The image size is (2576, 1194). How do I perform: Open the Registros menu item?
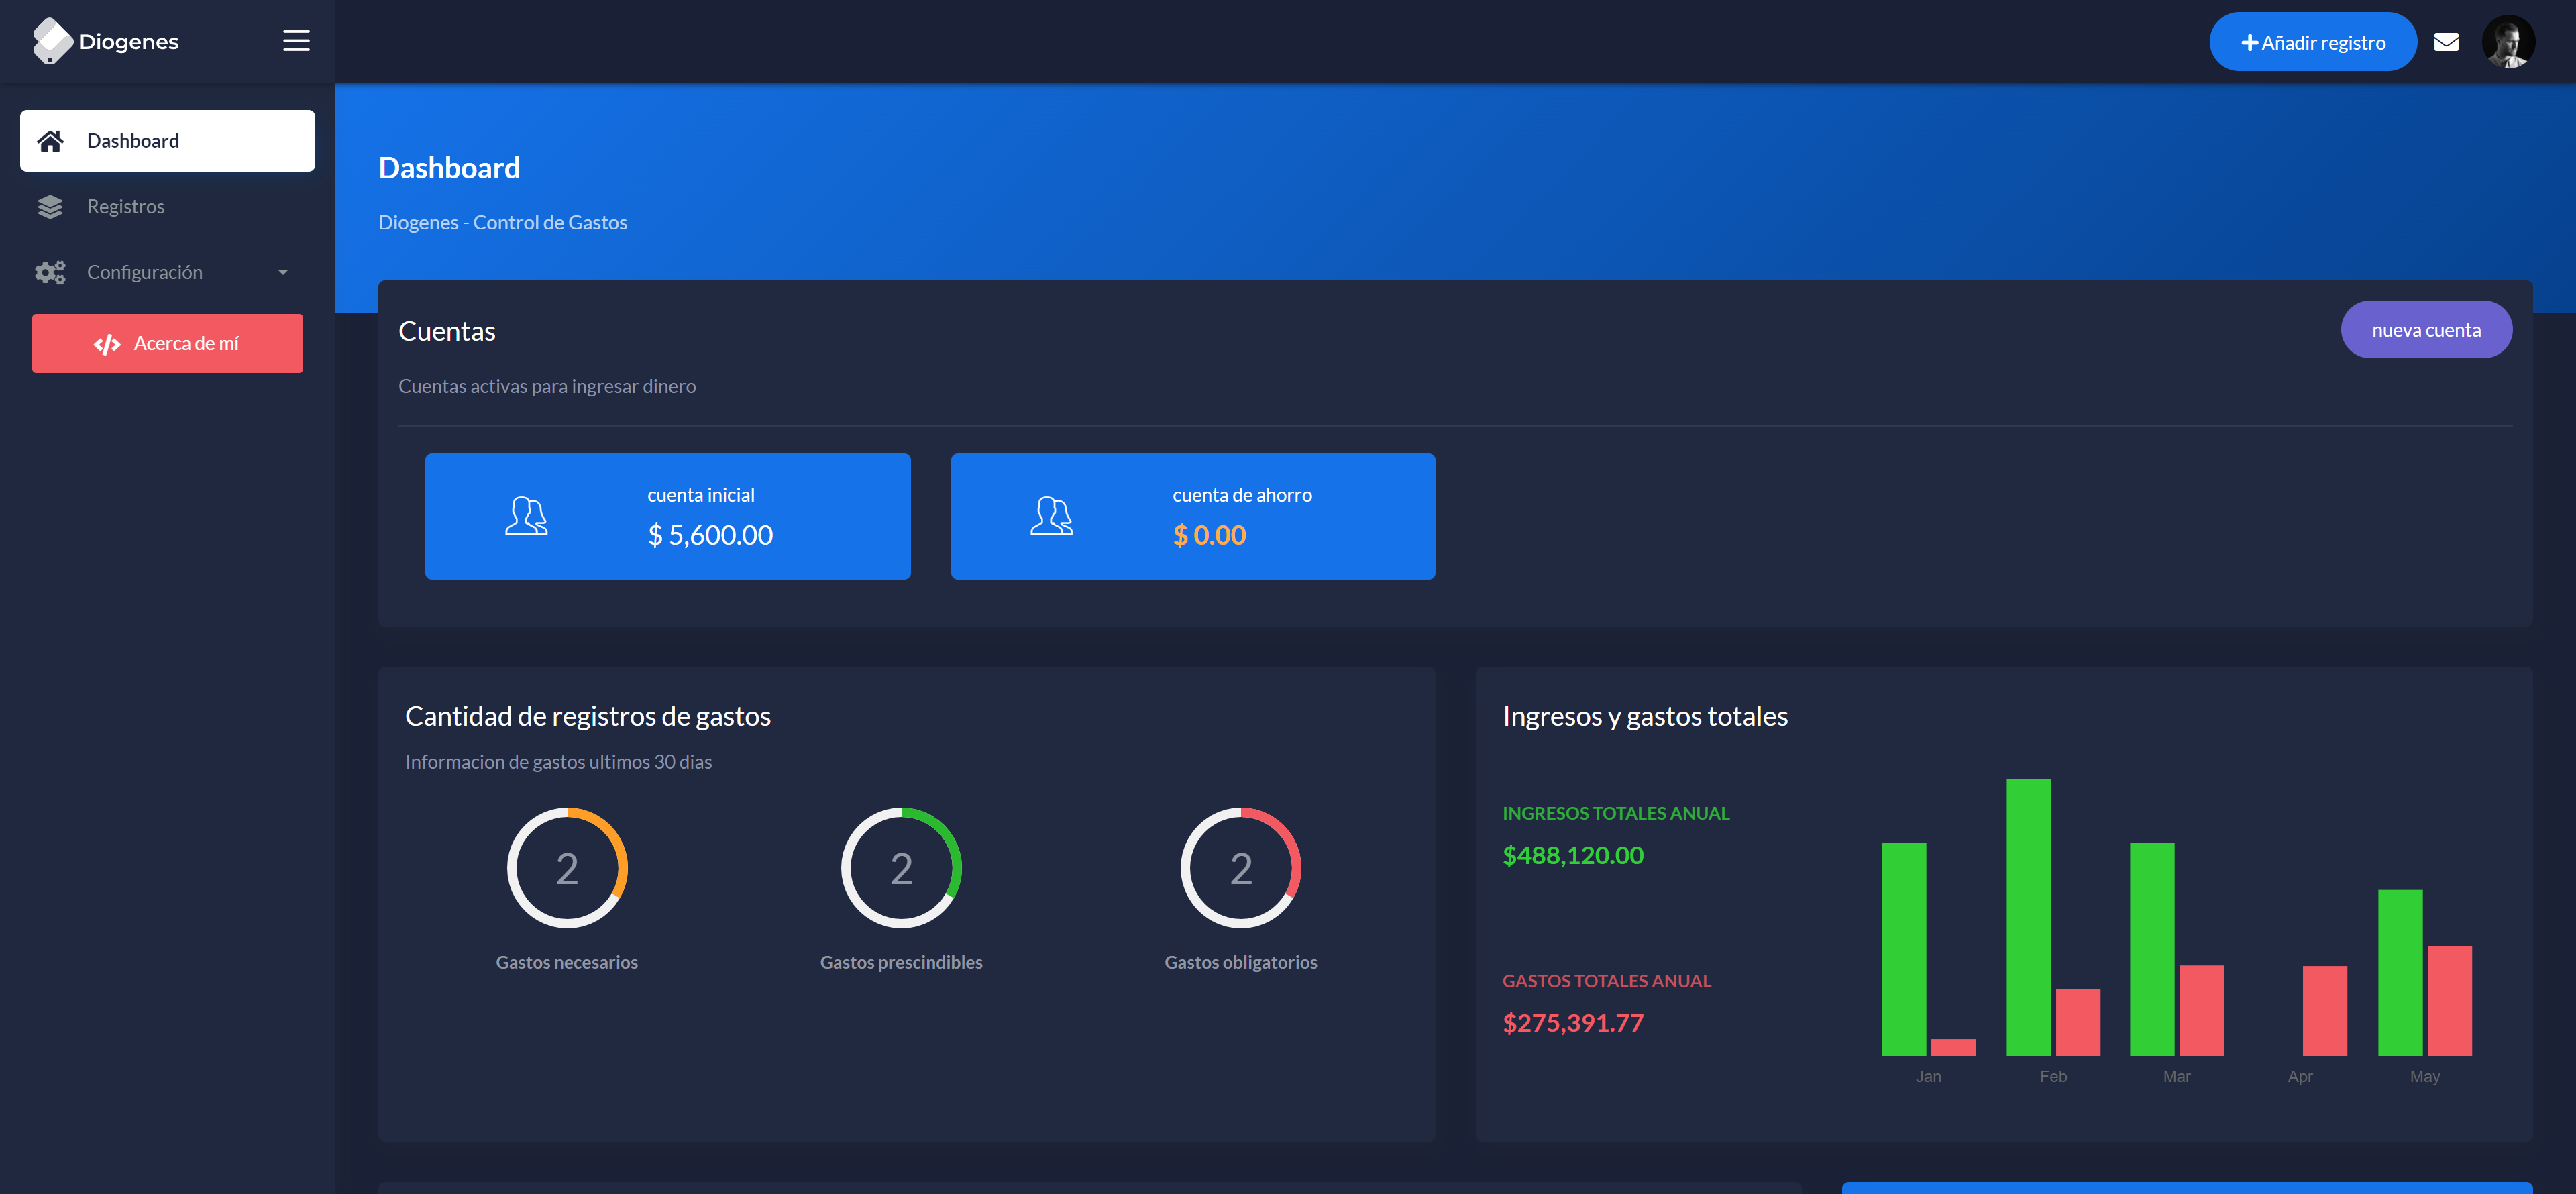pos(126,207)
